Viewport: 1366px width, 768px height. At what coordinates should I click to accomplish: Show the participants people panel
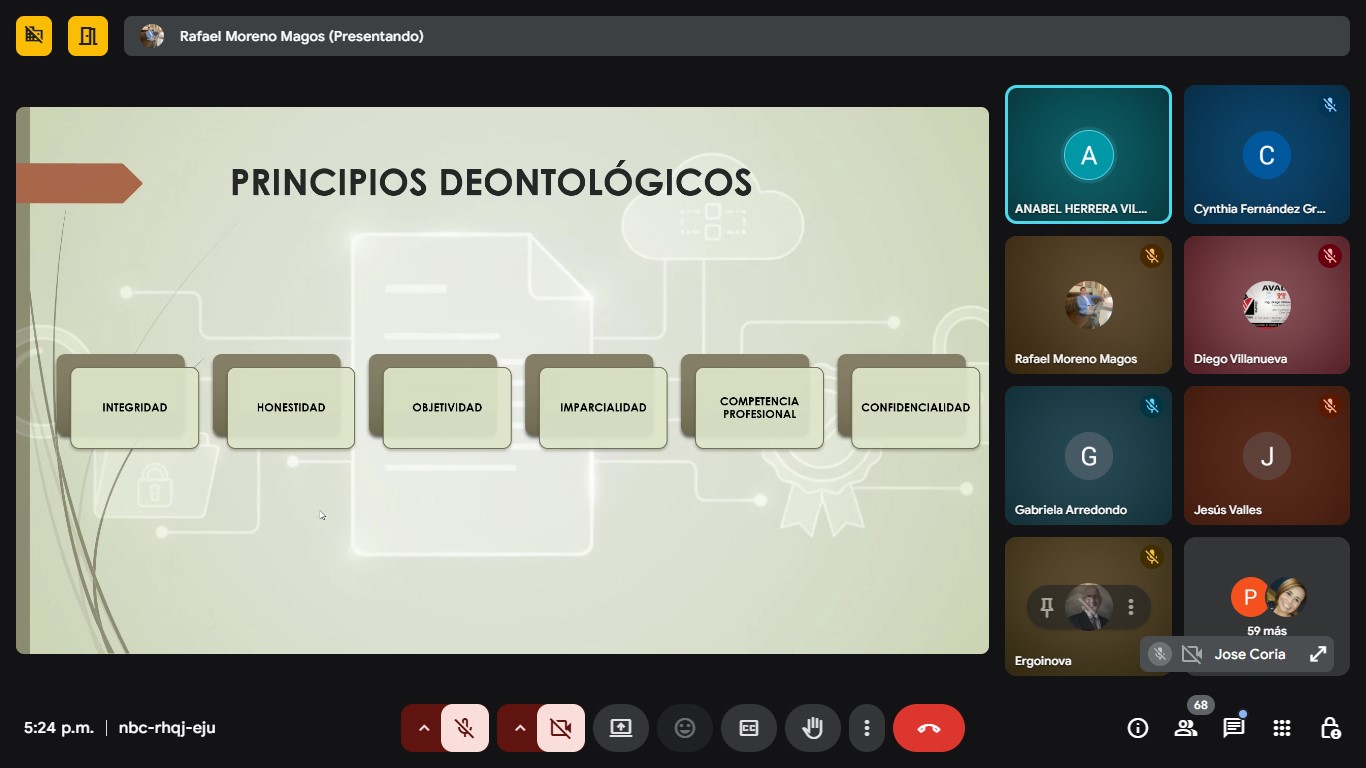pyautogui.click(x=1186, y=728)
